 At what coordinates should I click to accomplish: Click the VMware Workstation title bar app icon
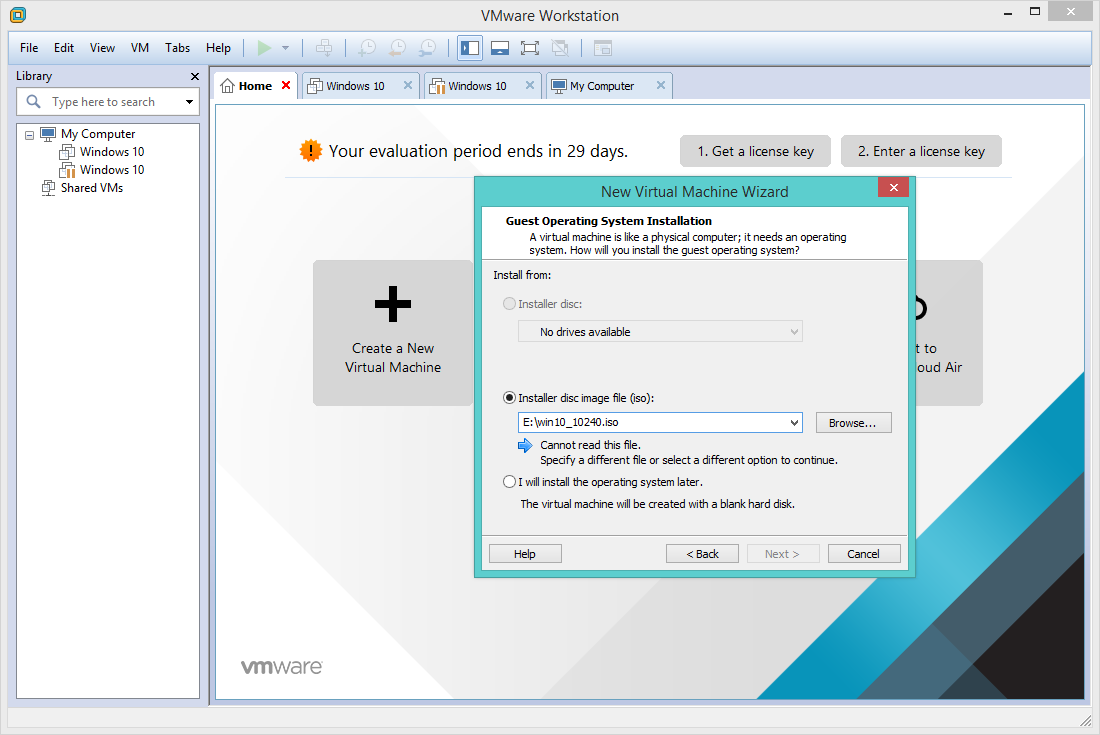point(18,15)
